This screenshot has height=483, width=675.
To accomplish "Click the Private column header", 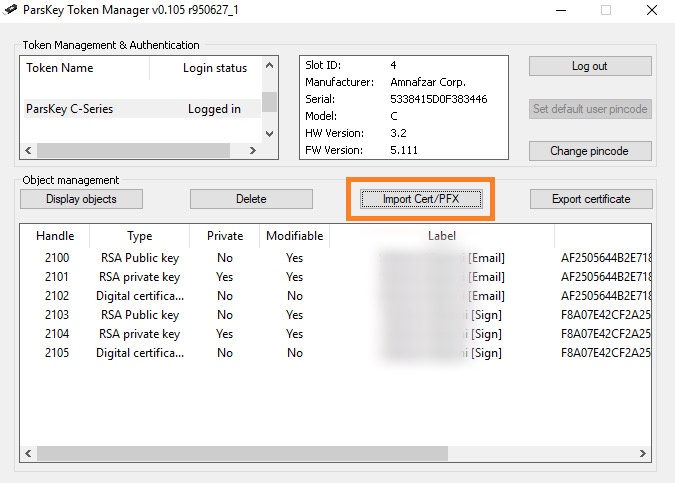I will [225, 236].
